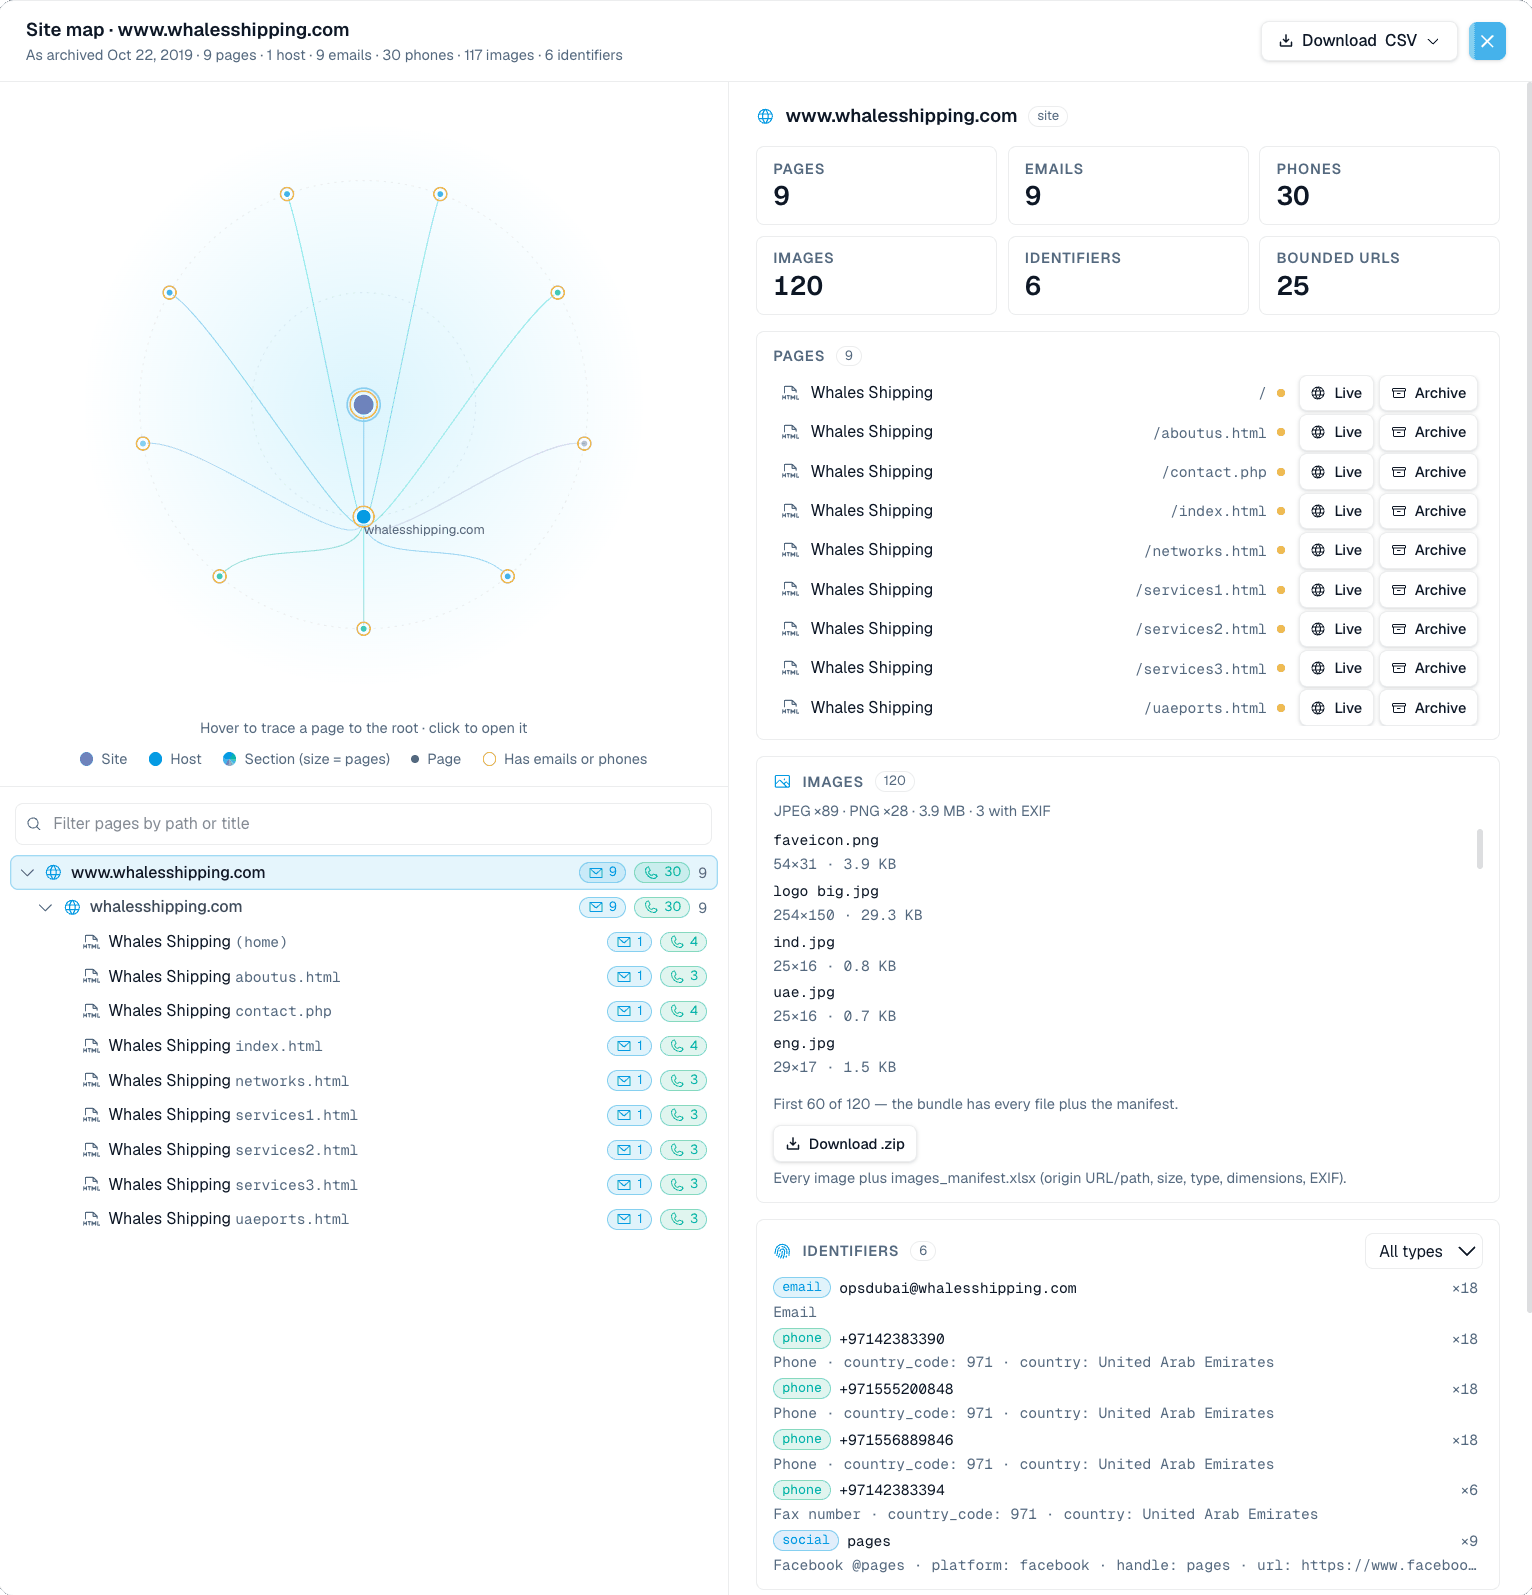
Task: Open Live version of /aboutus.html
Action: (1336, 433)
